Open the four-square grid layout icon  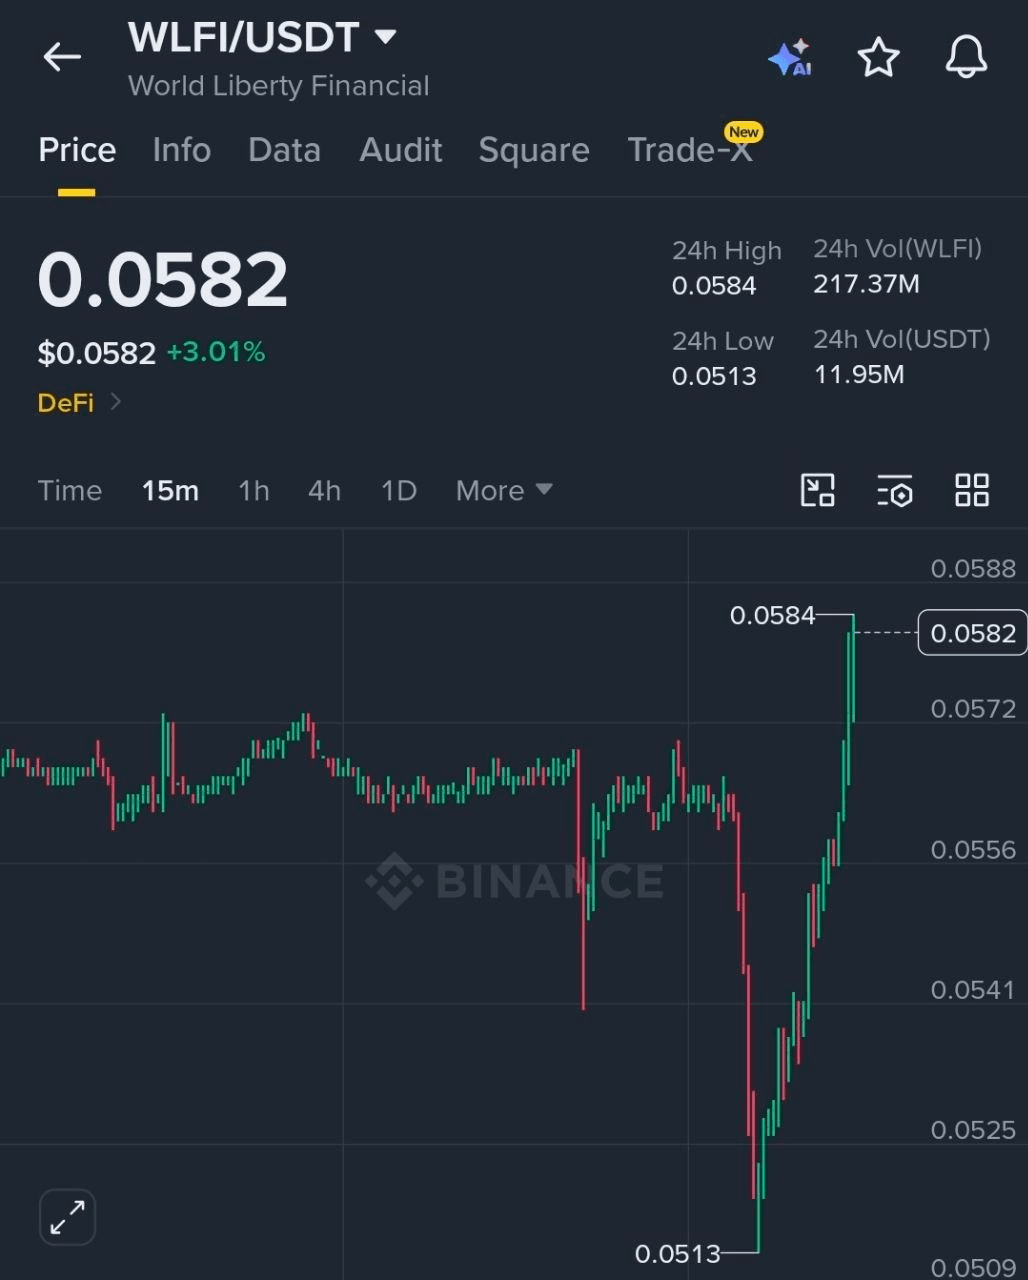[x=972, y=490]
